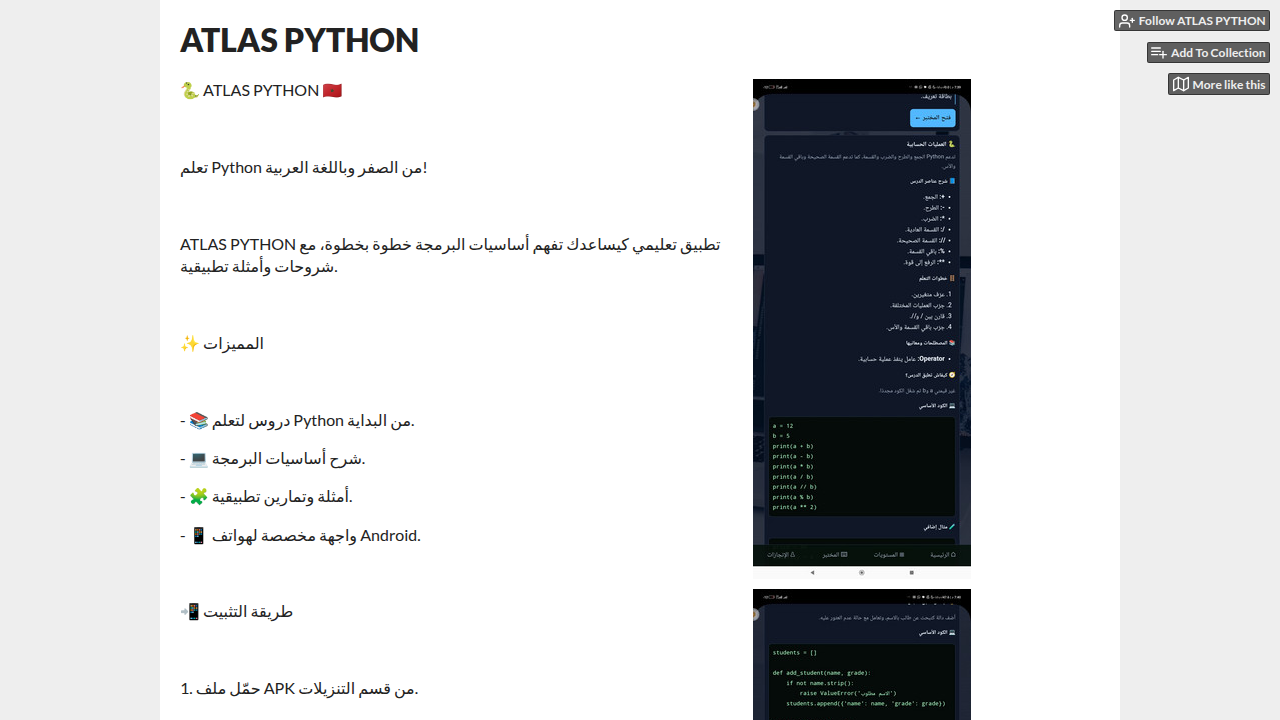Screen dimensions: 1280x720
Task: Click the text "تعلم Python من الصفر وباللغة العربية!"
Action: [x=304, y=167]
